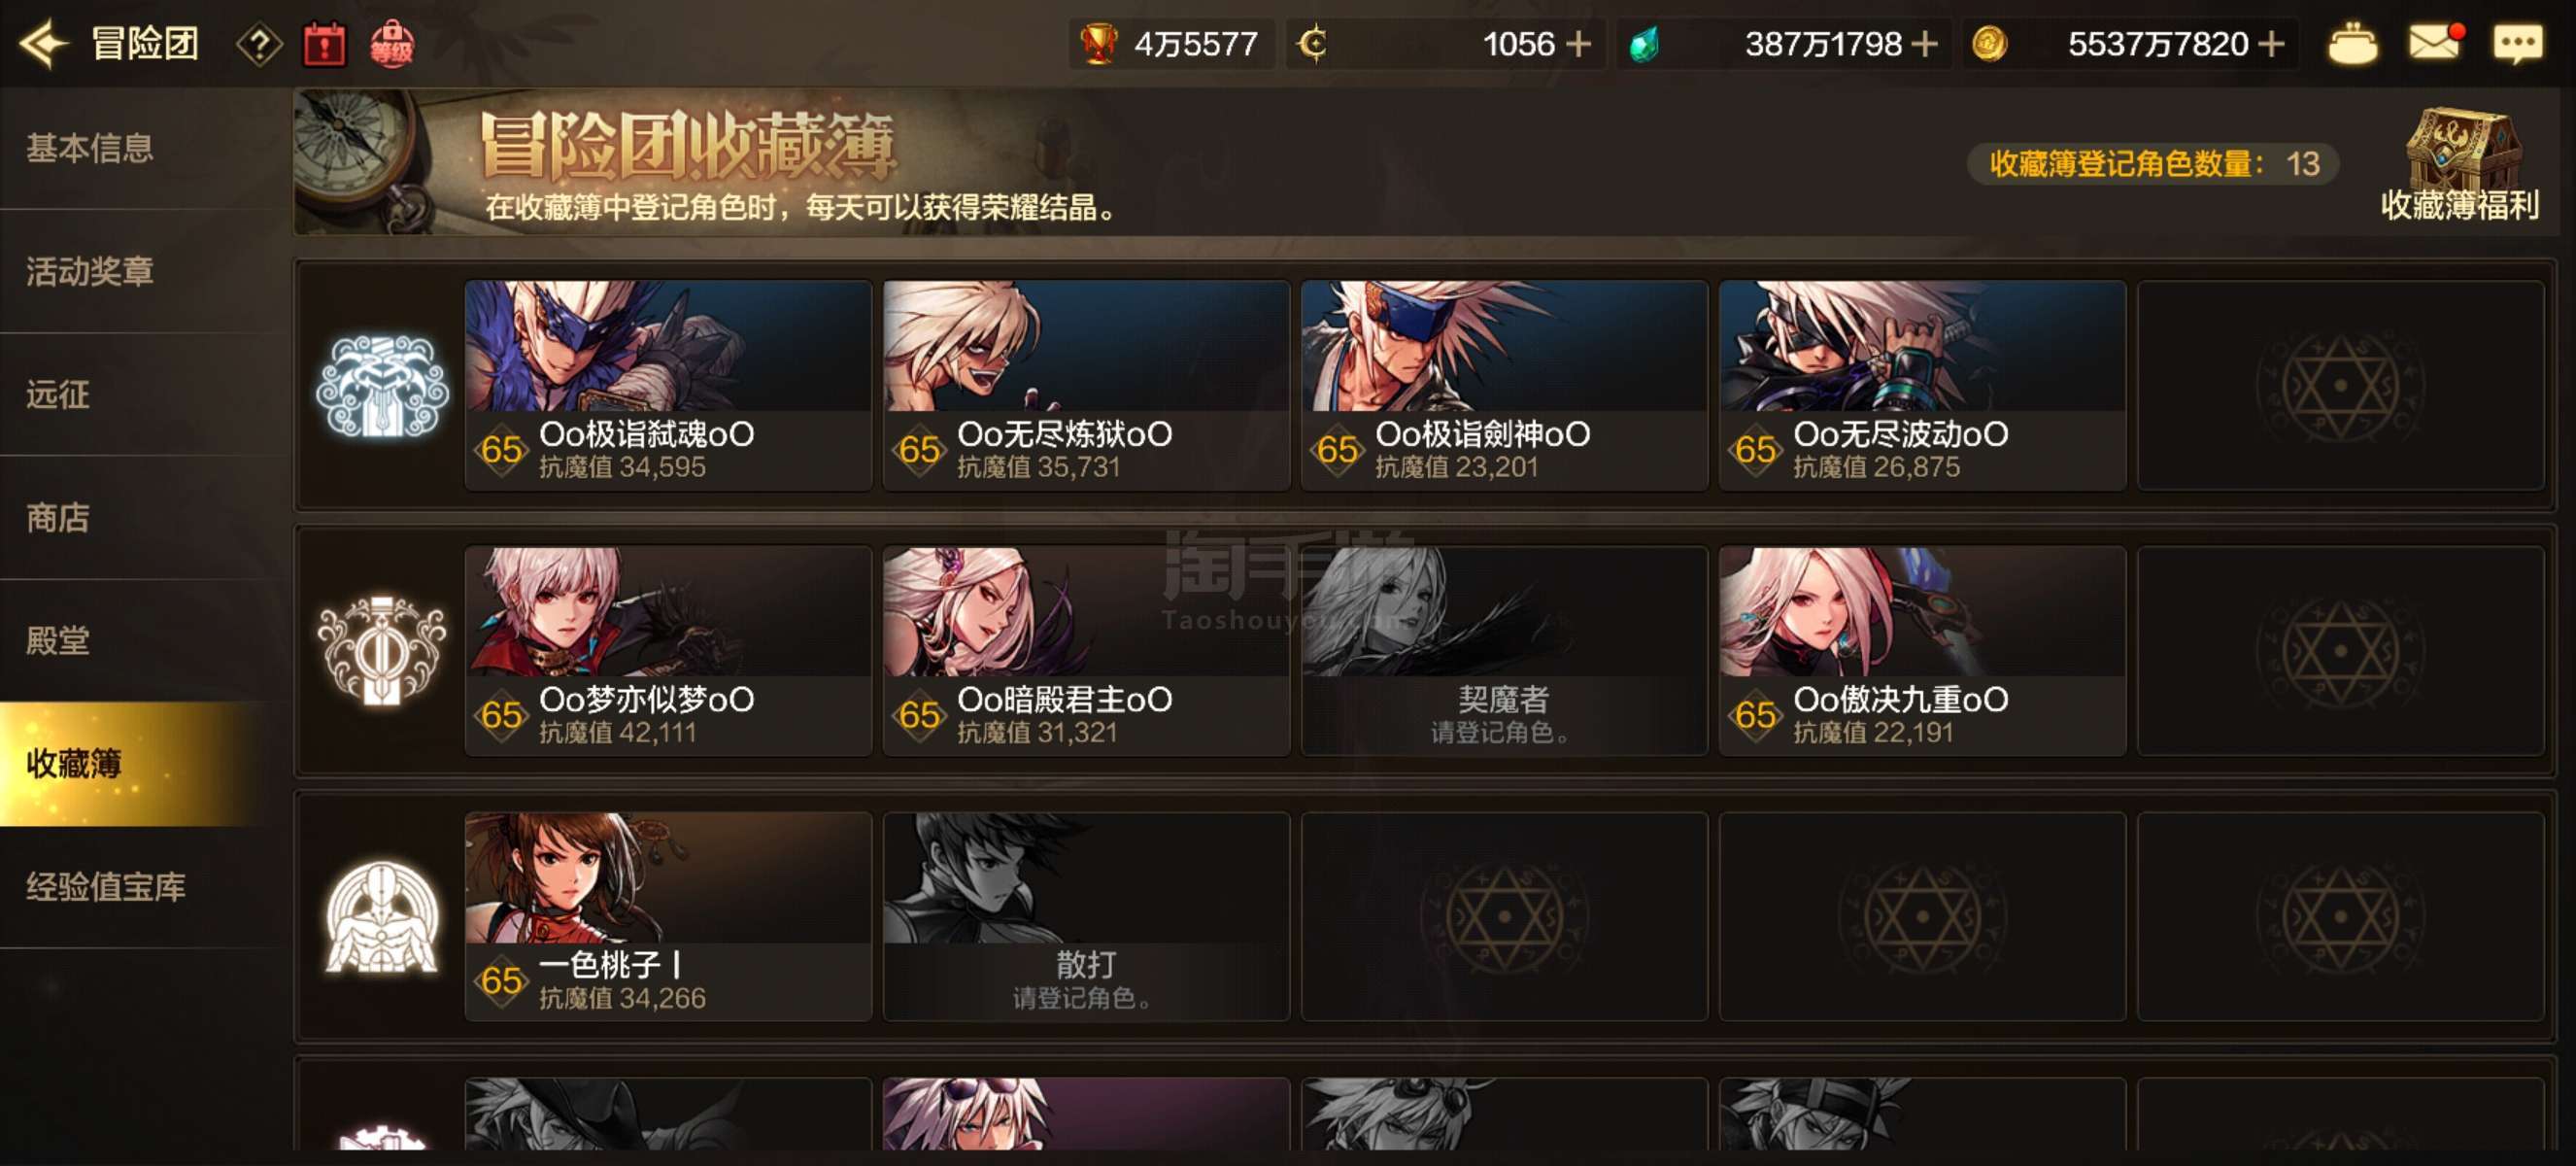Open the question mark help icon

click(x=259, y=45)
